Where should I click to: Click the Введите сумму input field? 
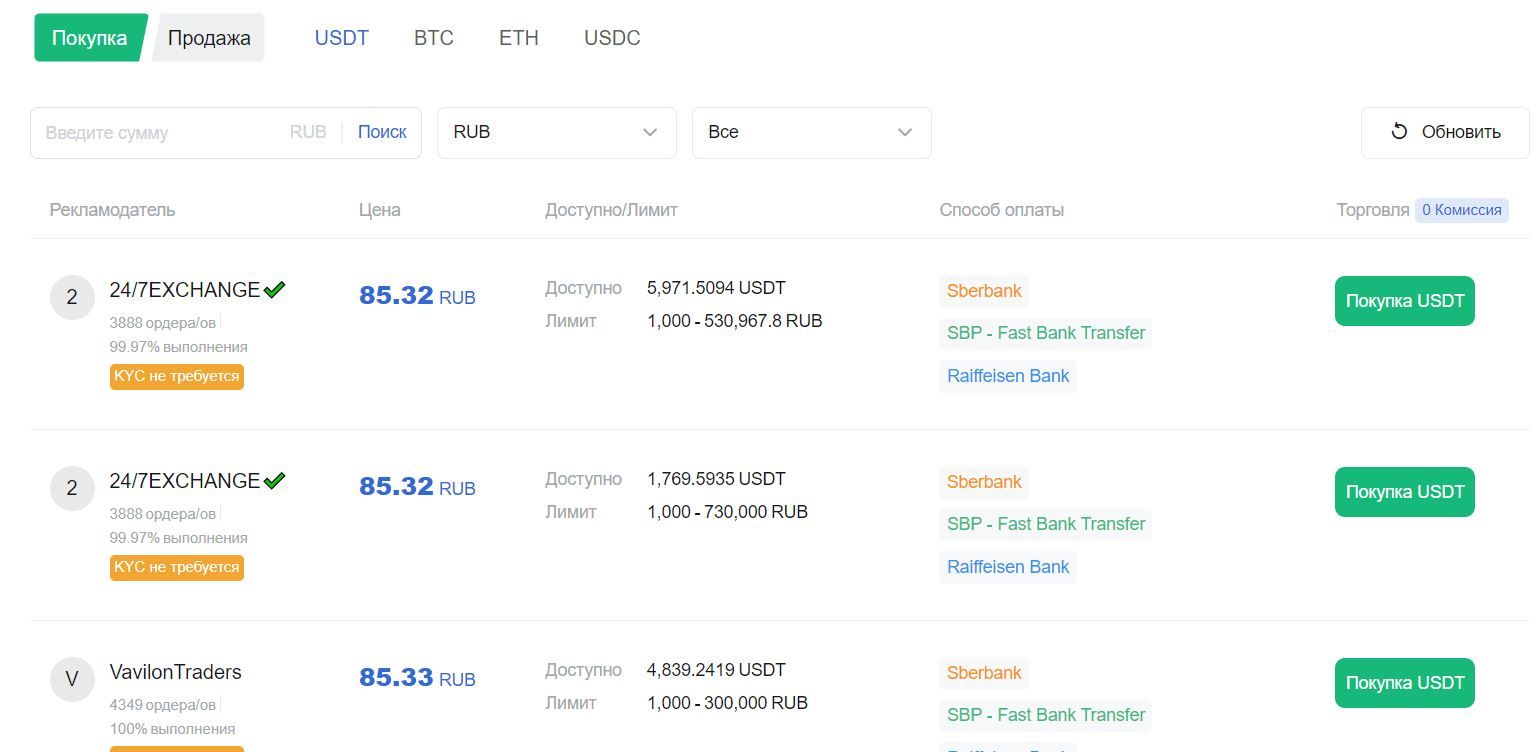pyautogui.click(x=165, y=132)
